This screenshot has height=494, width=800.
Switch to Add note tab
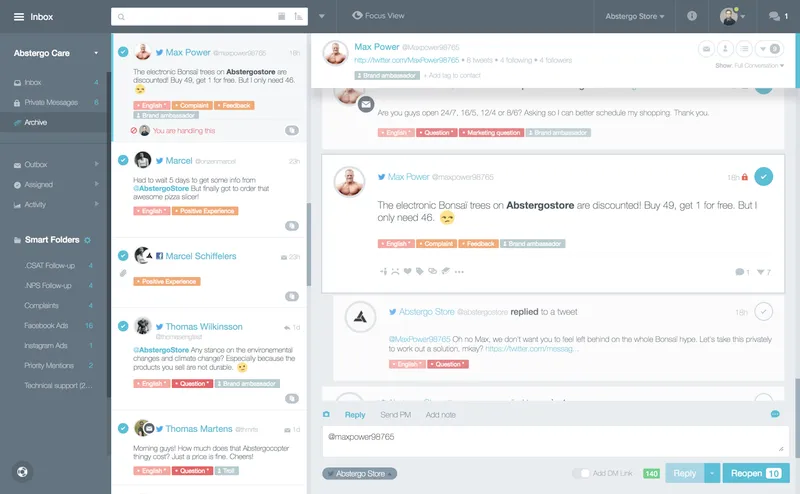pos(440,415)
